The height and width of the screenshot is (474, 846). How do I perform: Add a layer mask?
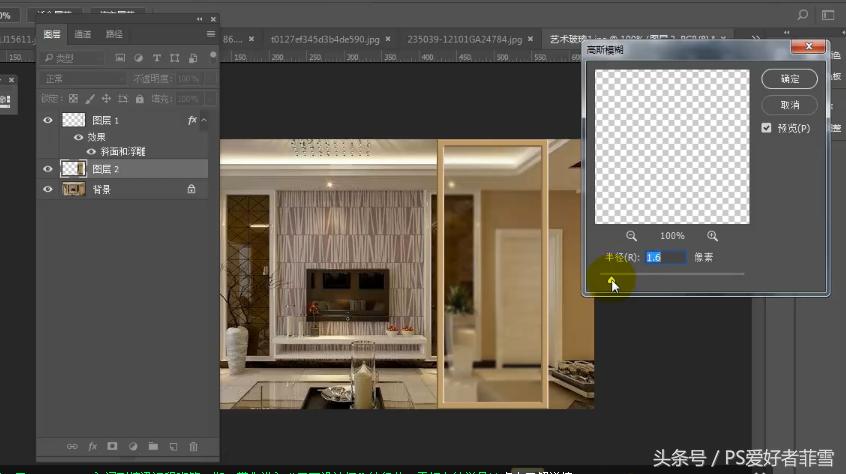coord(112,446)
